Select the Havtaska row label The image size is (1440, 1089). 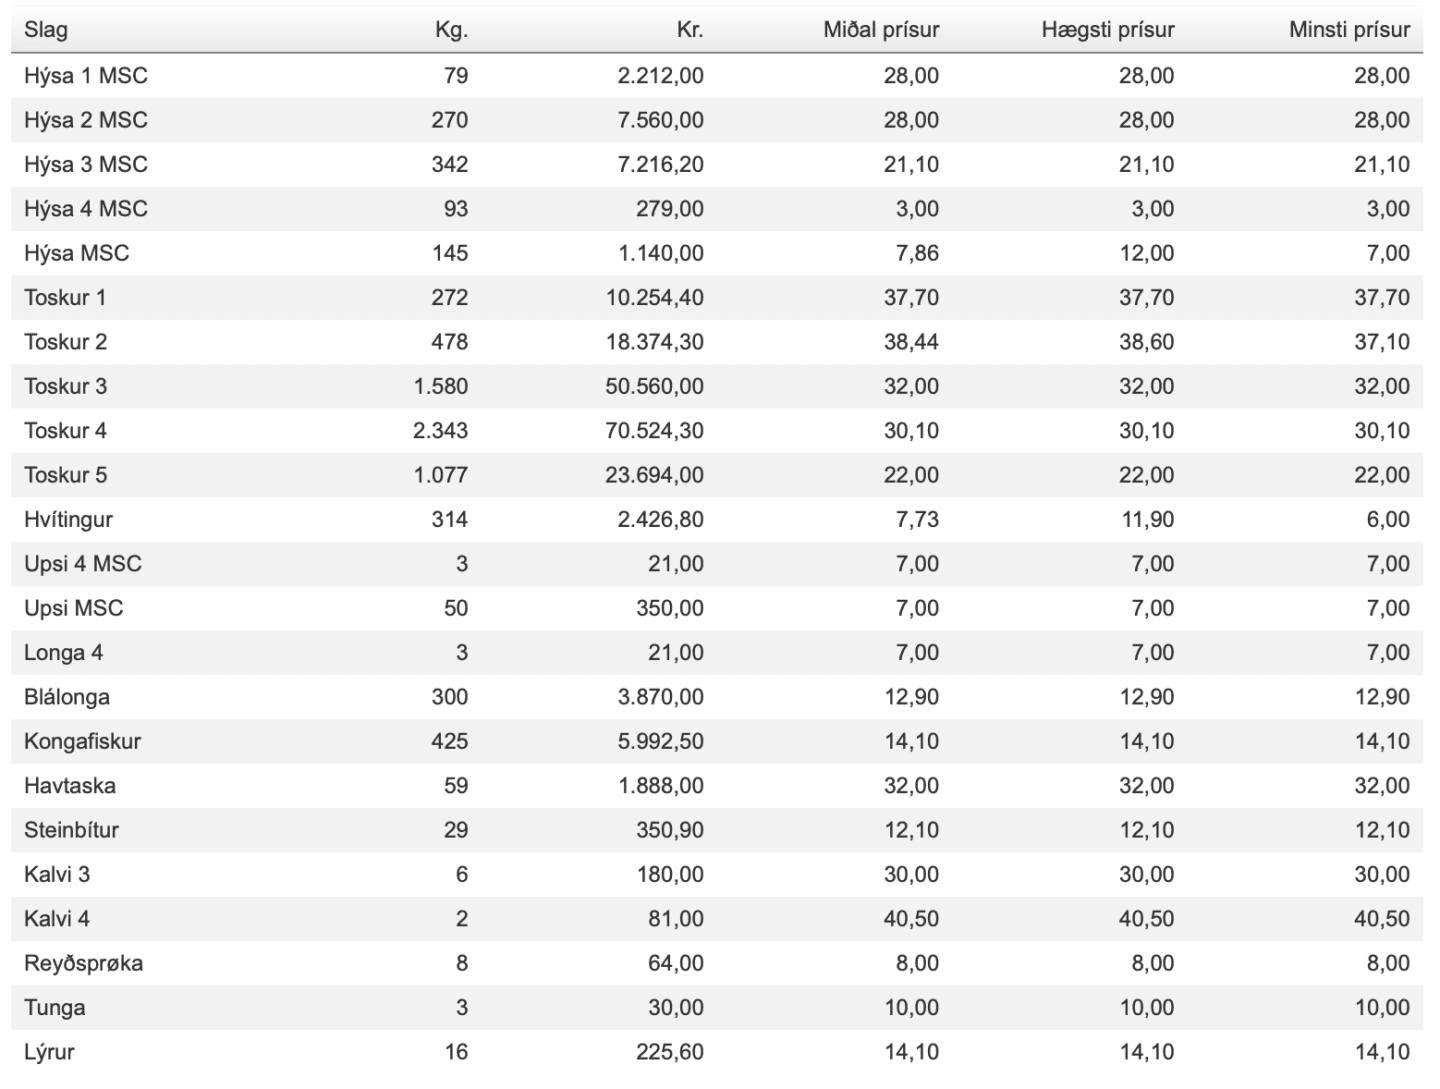click(x=70, y=786)
